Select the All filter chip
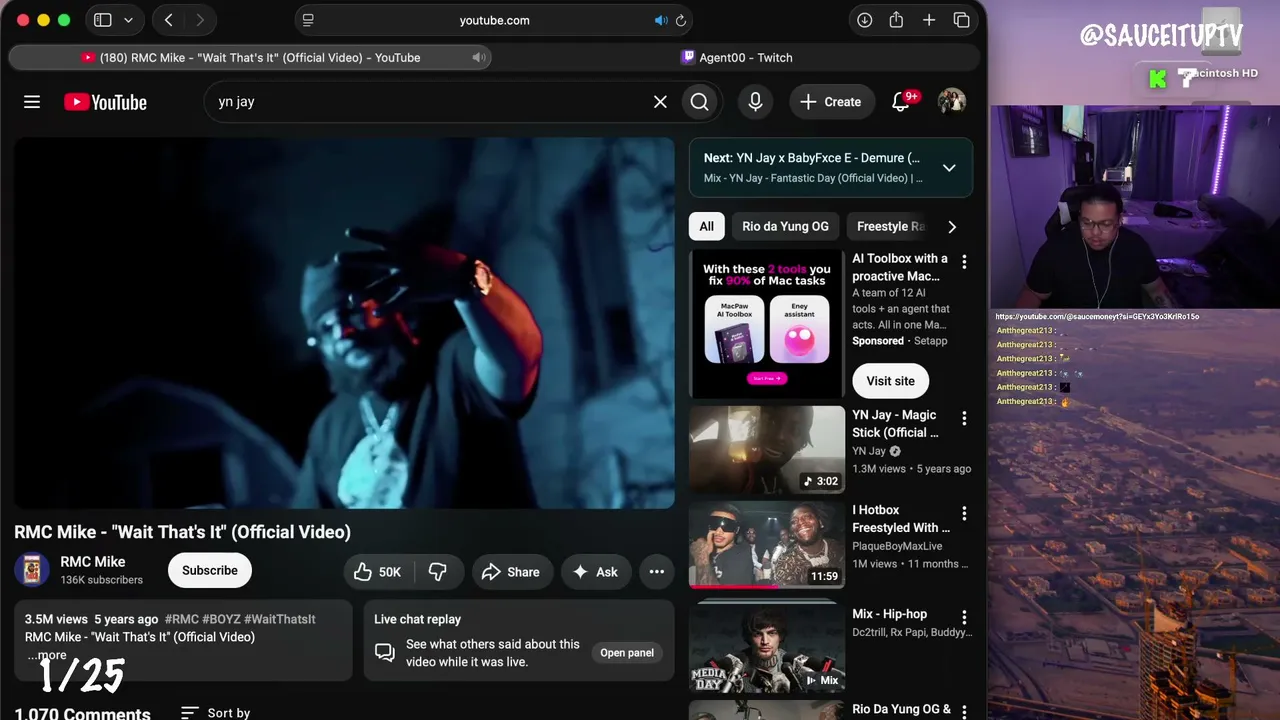The height and width of the screenshot is (720, 1280). pyautogui.click(x=707, y=227)
